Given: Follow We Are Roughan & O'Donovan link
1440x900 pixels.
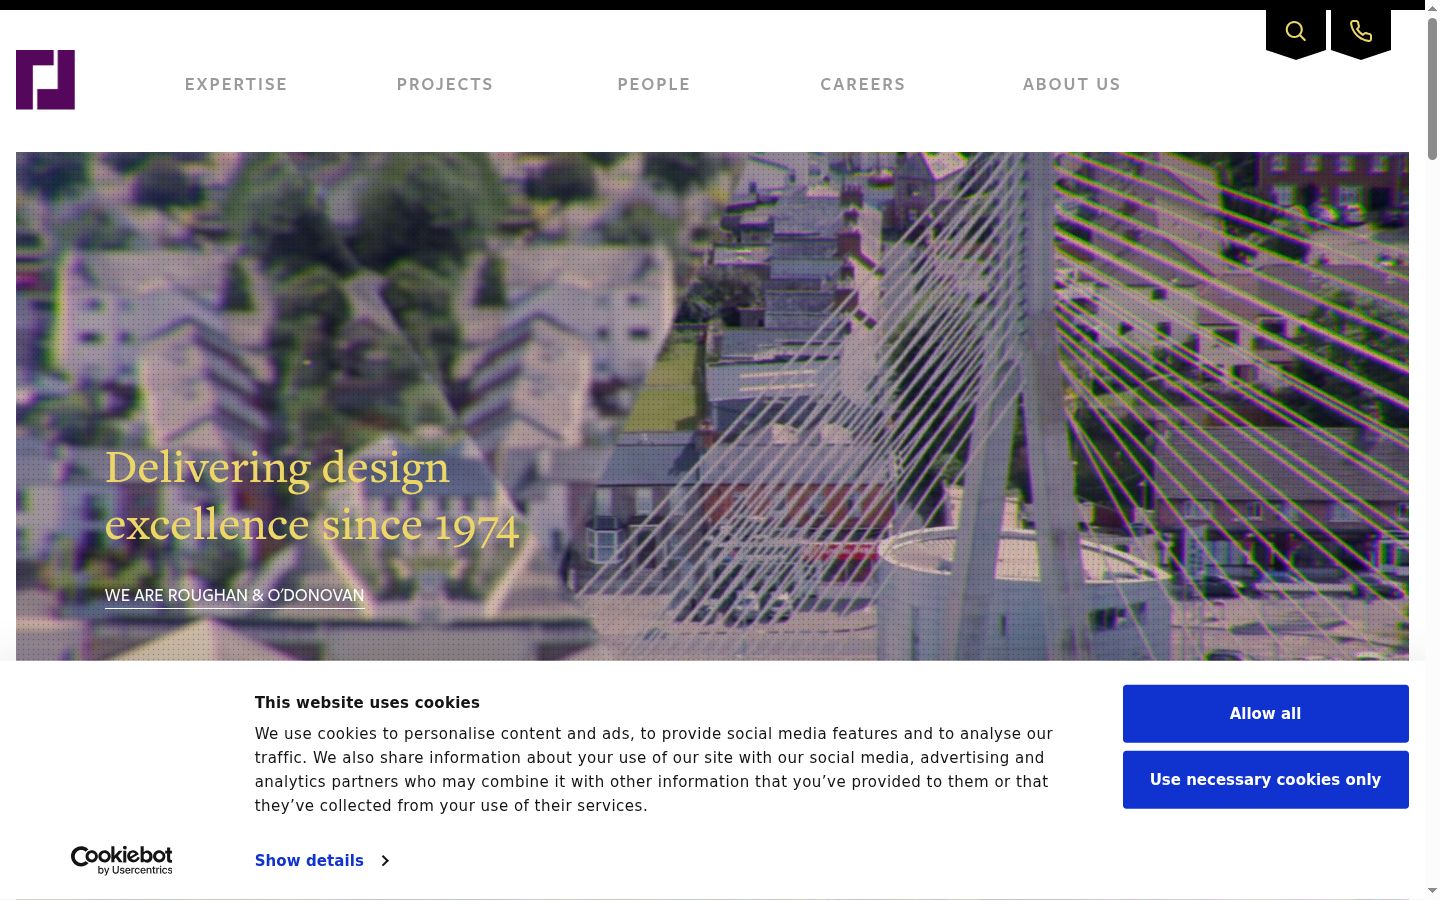Looking at the screenshot, I should [x=234, y=596].
